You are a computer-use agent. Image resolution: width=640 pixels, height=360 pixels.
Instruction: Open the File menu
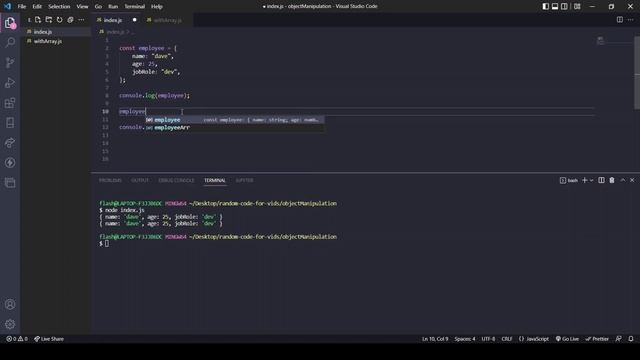(x=22, y=7)
